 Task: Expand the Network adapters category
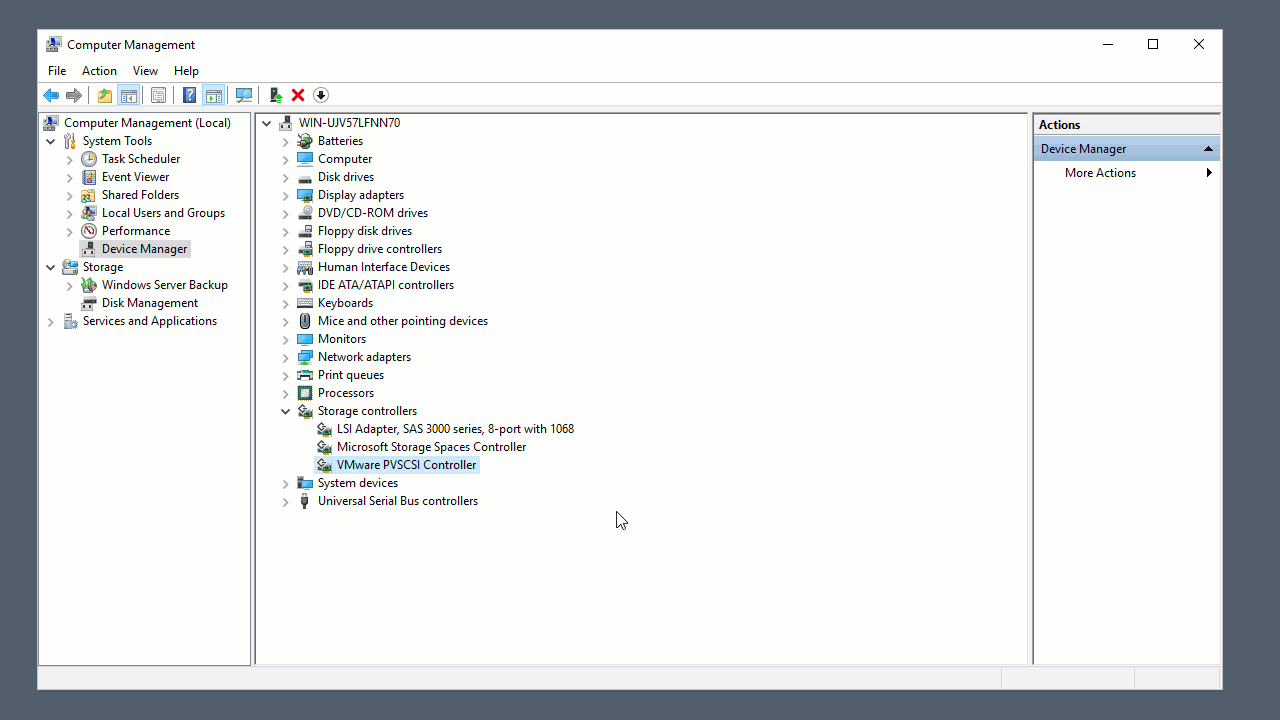pyautogui.click(x=286, y=357)
